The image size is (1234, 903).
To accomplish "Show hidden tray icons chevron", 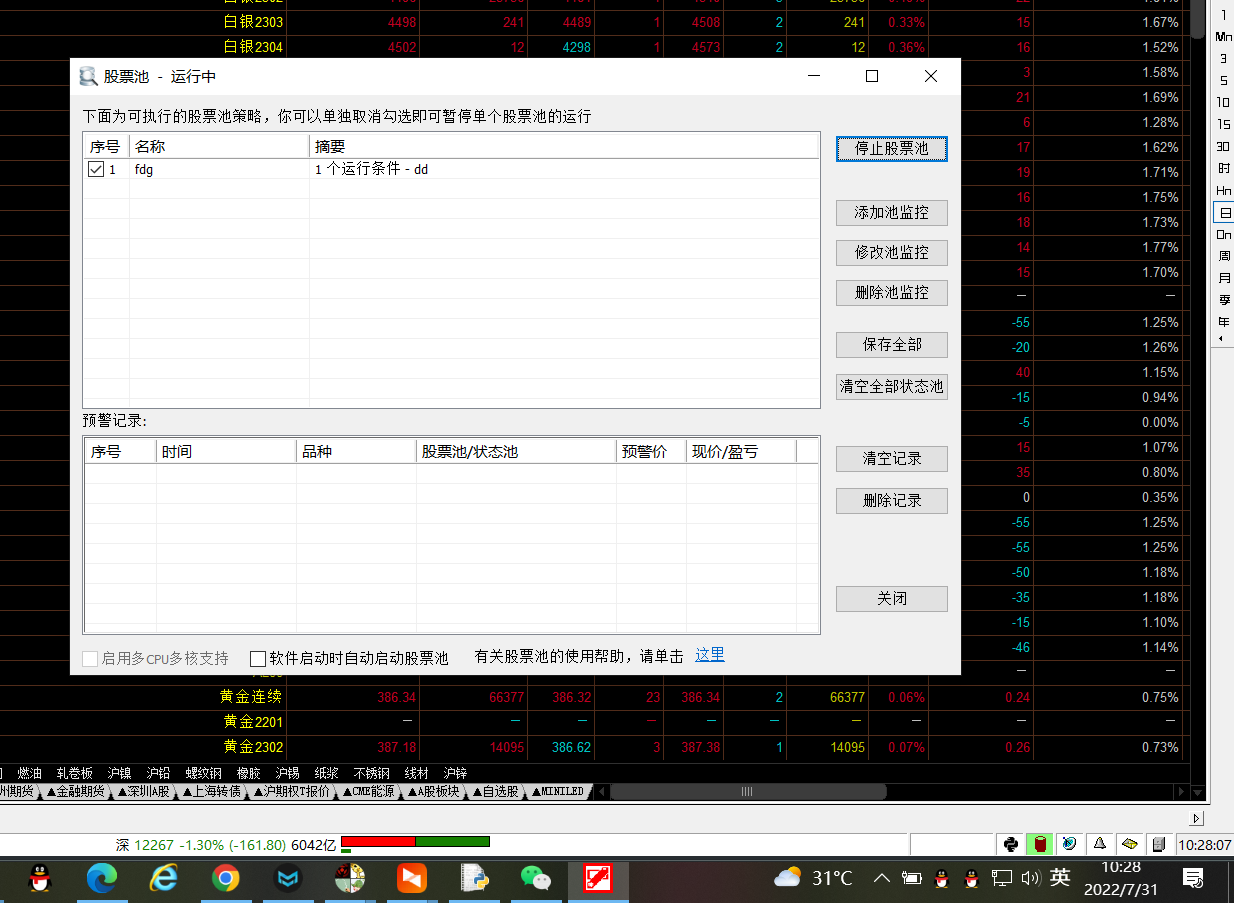I will pyautogui.click(x=882, y=878).
